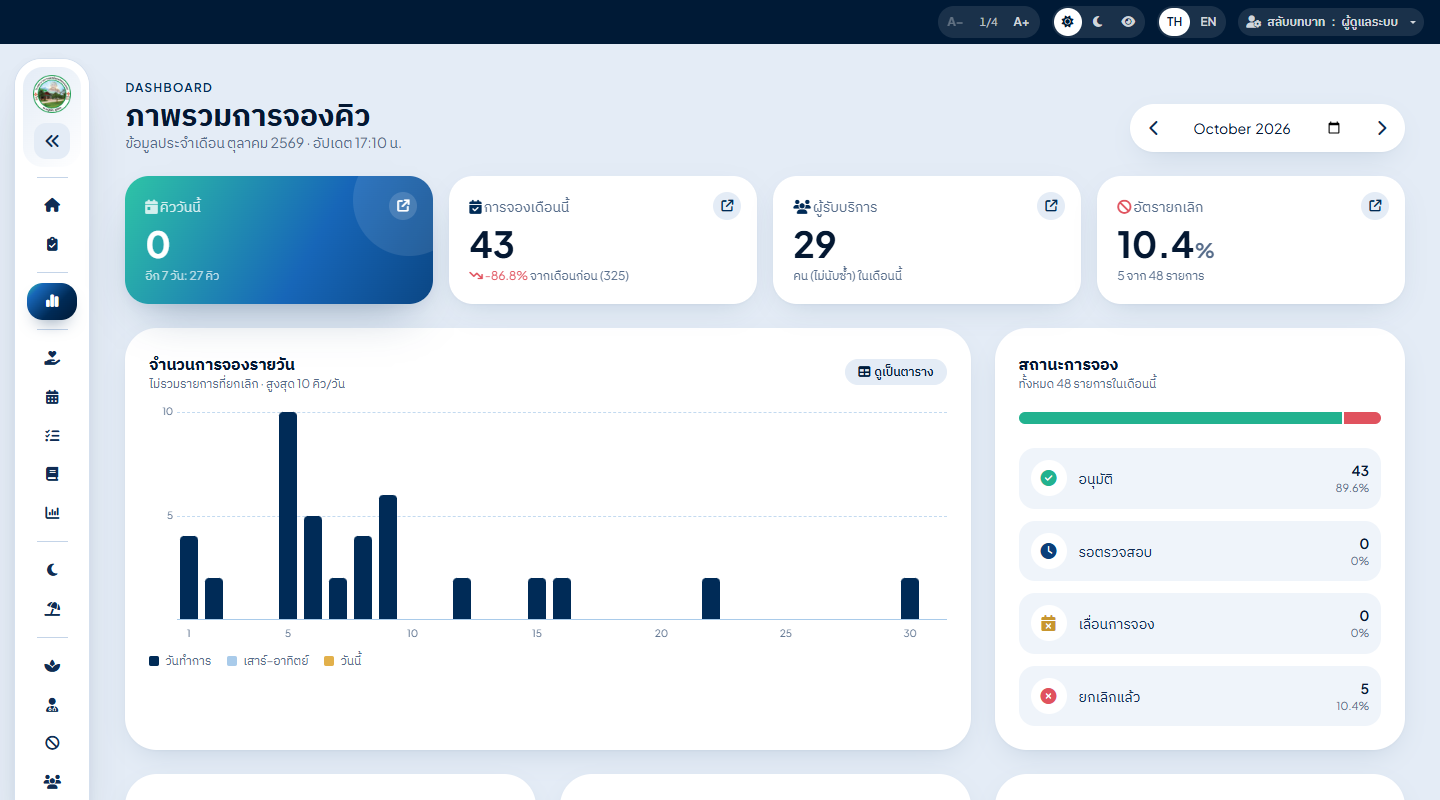Screen dimensions: 1440x800
Task: Open the book icon in sidebar
Action: tap(52, 474)
